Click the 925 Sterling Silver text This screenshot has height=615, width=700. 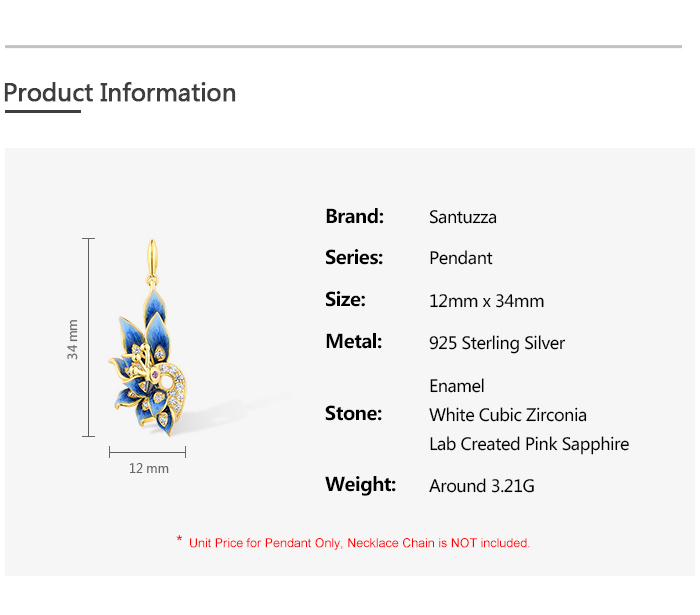tap(497, 343)
